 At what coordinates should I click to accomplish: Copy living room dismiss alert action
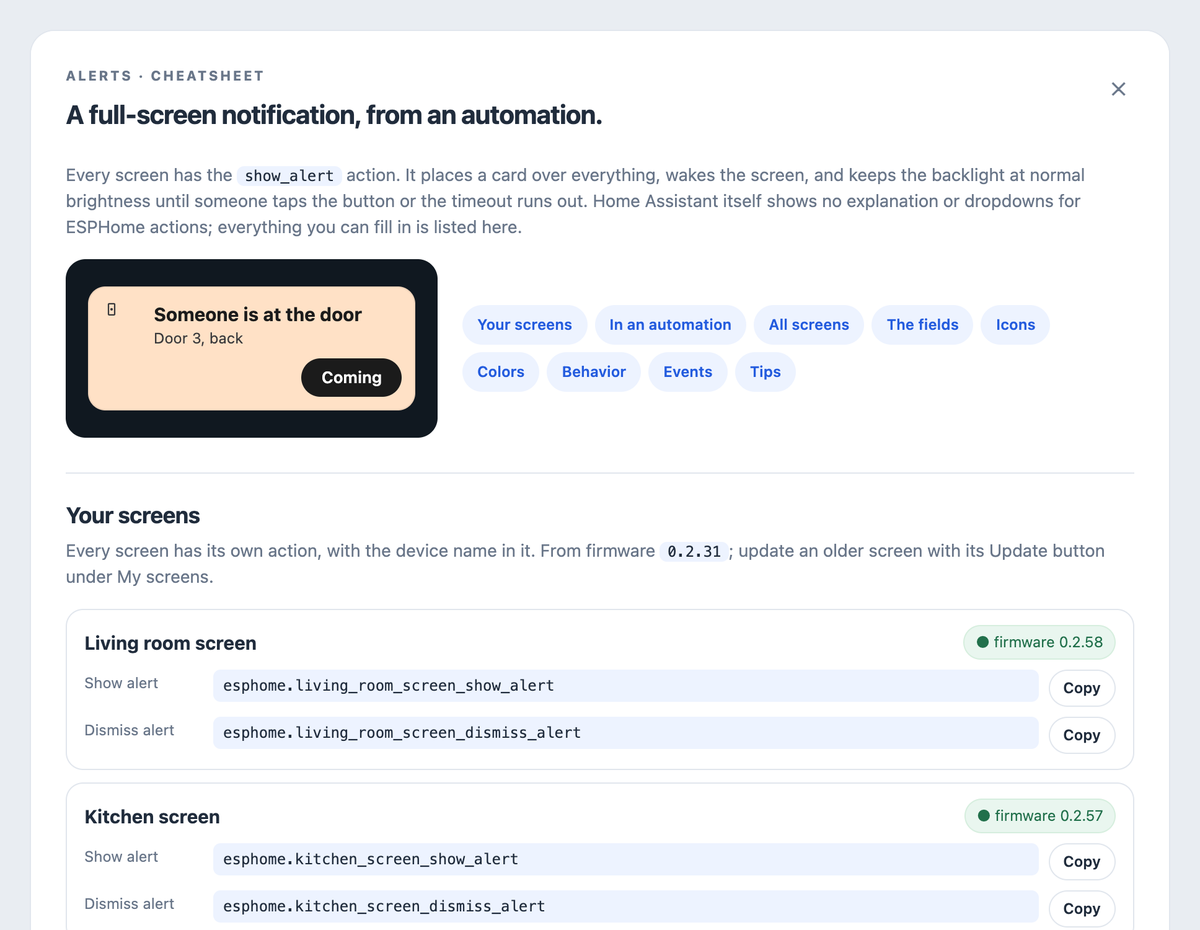(1082, 735)
